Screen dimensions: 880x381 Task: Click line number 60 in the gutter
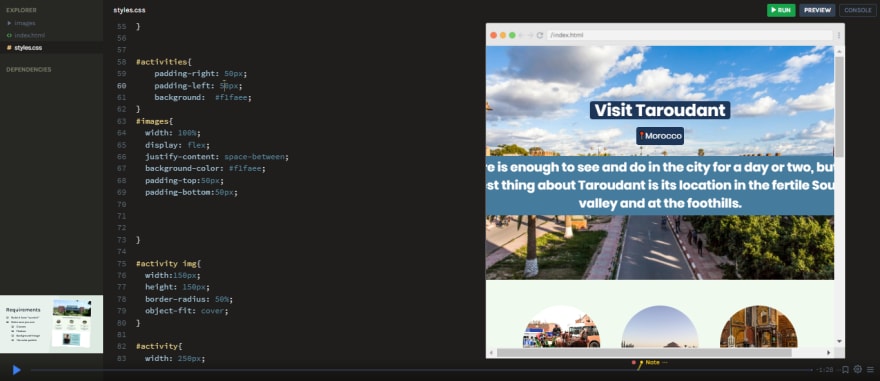(121, 86)
